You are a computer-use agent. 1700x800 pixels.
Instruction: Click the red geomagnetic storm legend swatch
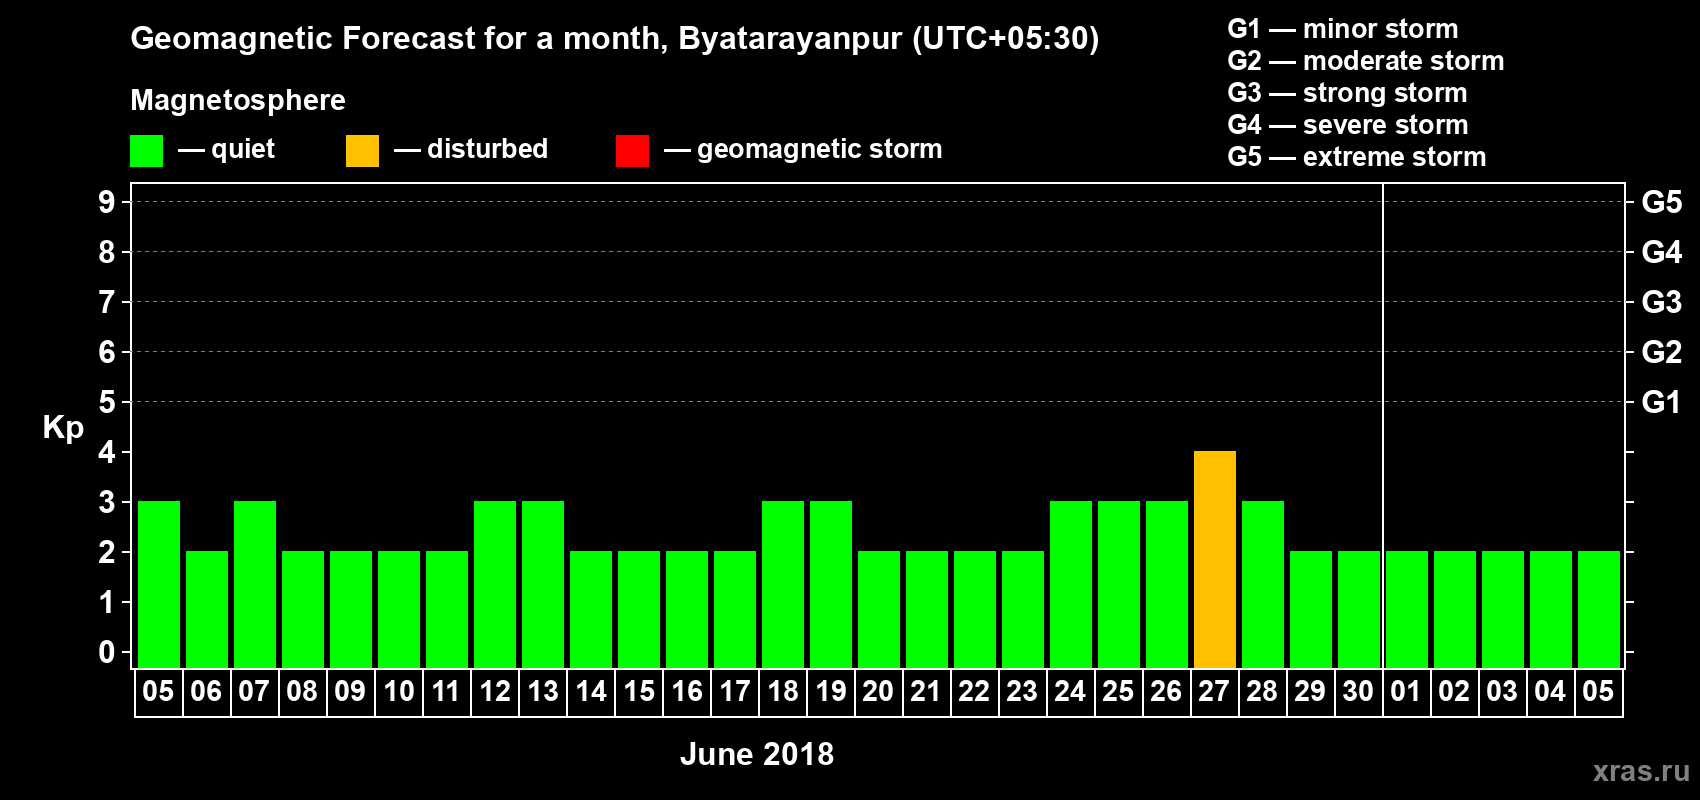[632, 151]
